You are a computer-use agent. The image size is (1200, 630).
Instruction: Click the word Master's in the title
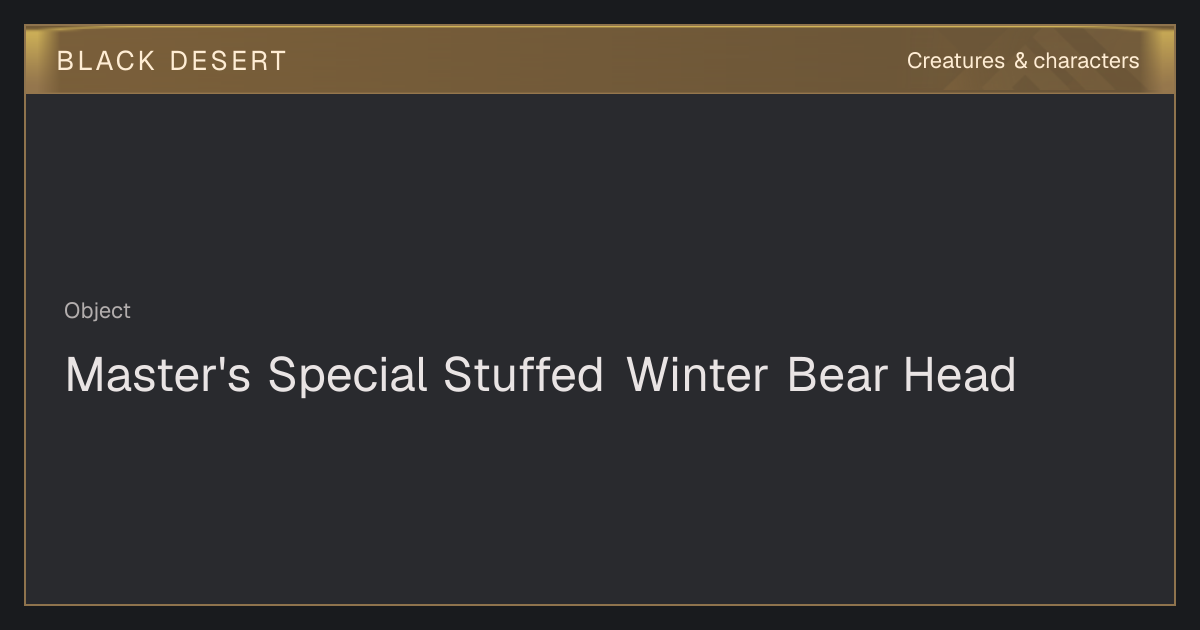pyautogui.click(x=158, y=375)
